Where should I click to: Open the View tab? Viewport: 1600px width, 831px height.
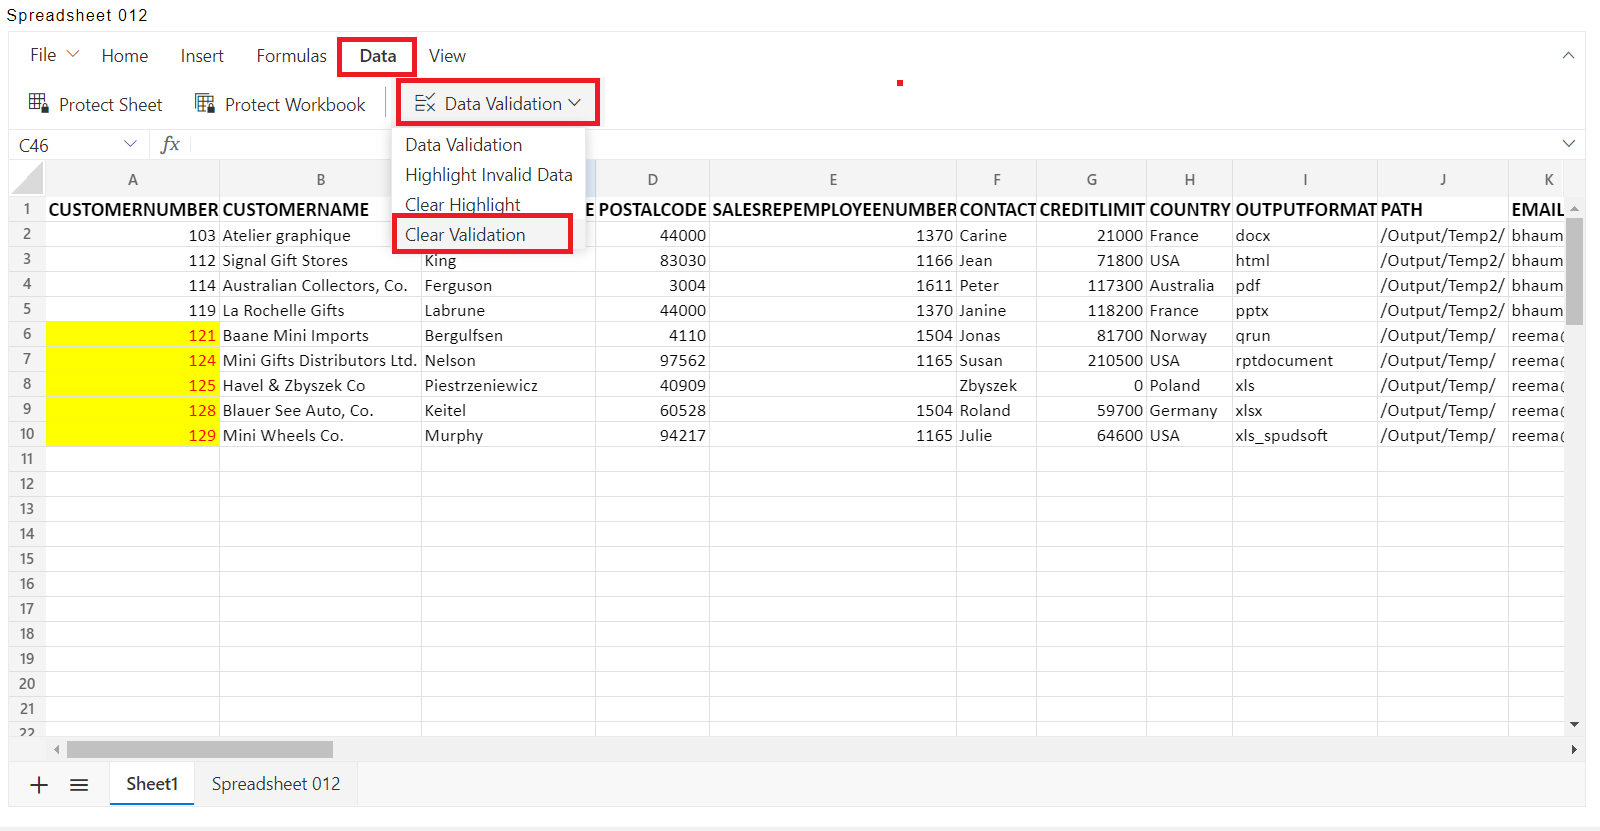click(447, 56)
